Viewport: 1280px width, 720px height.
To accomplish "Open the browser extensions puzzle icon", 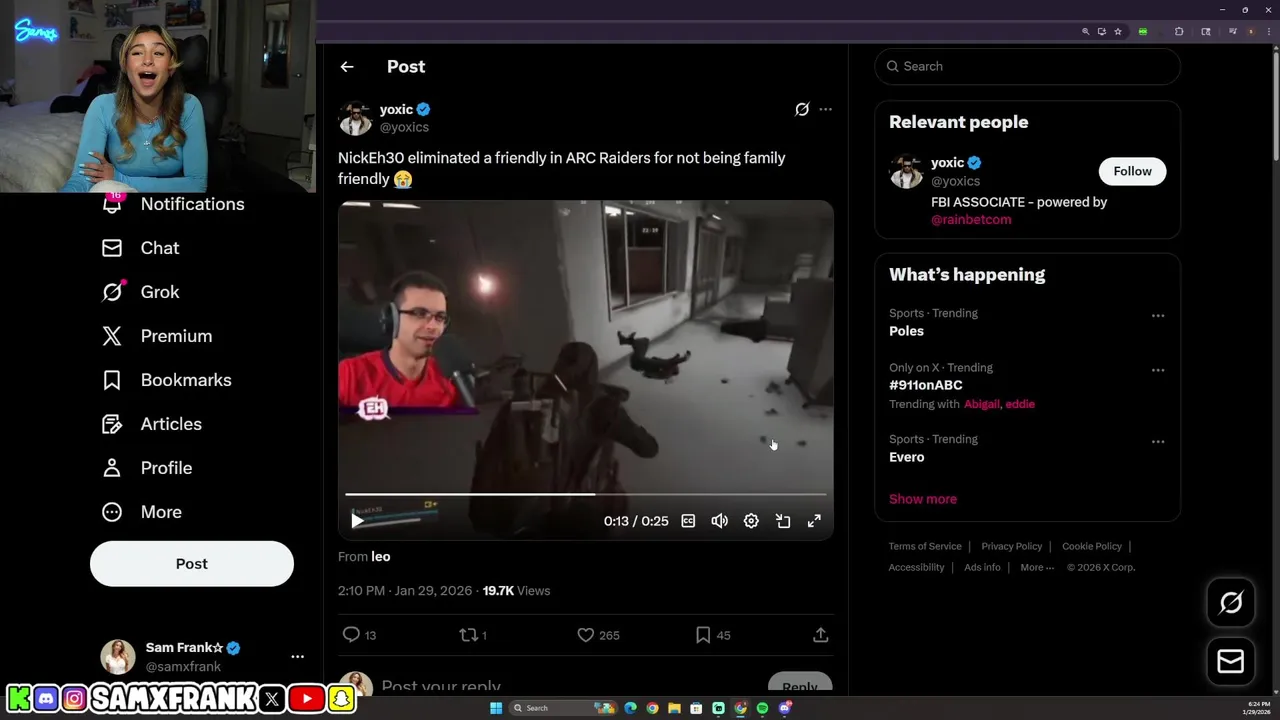I will pos(1179,32).
